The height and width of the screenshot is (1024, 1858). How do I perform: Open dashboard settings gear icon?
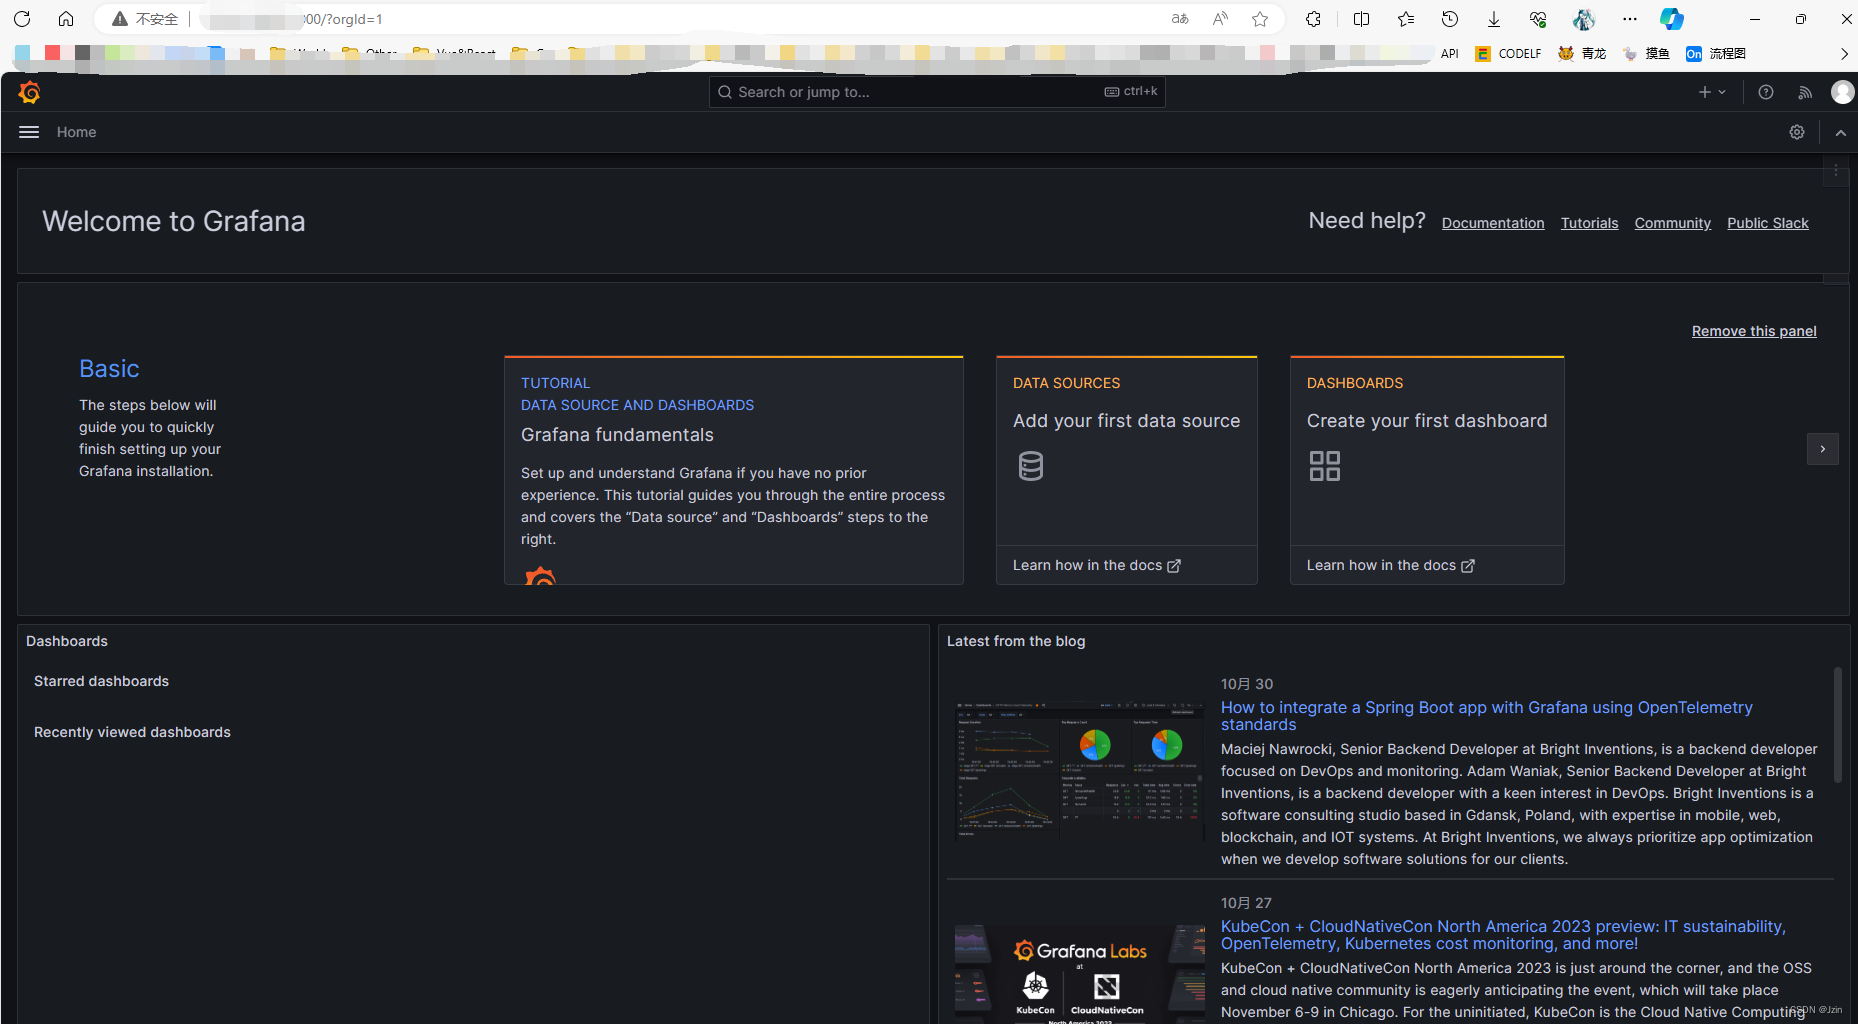pyautogui.click(x=1797, y=132)
